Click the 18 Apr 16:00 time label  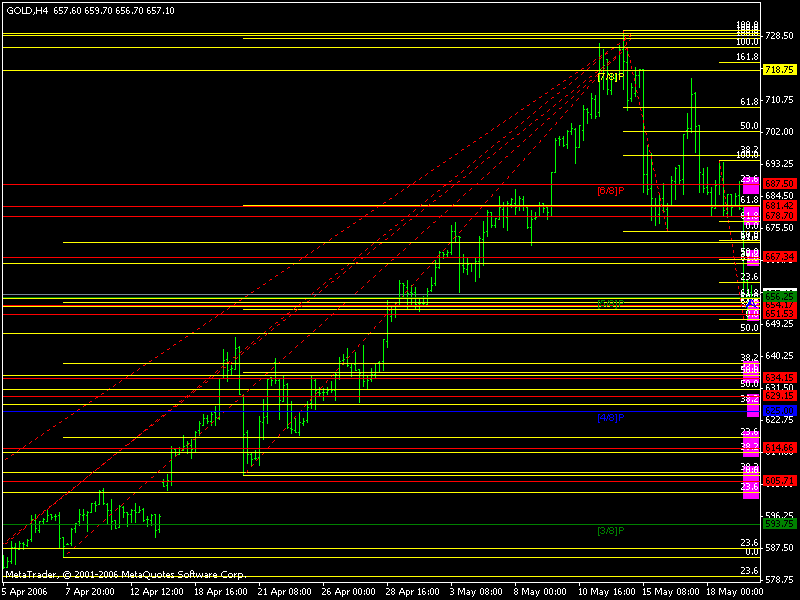(220, 592)
